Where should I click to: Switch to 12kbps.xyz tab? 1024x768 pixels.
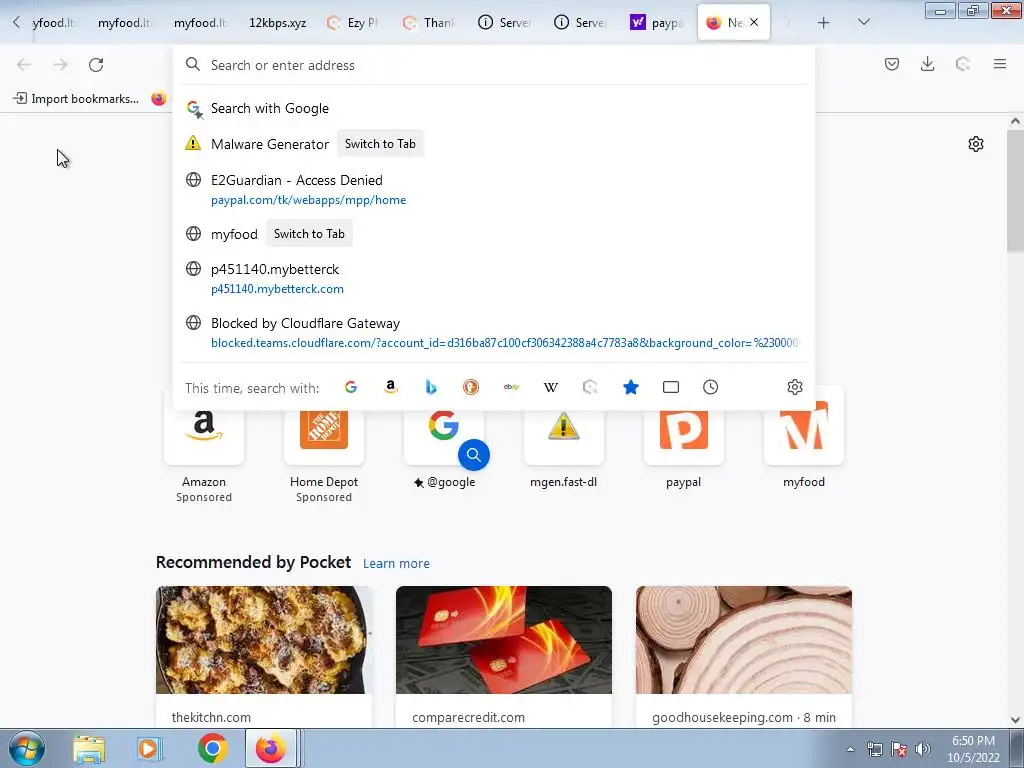tap(278, 23)
